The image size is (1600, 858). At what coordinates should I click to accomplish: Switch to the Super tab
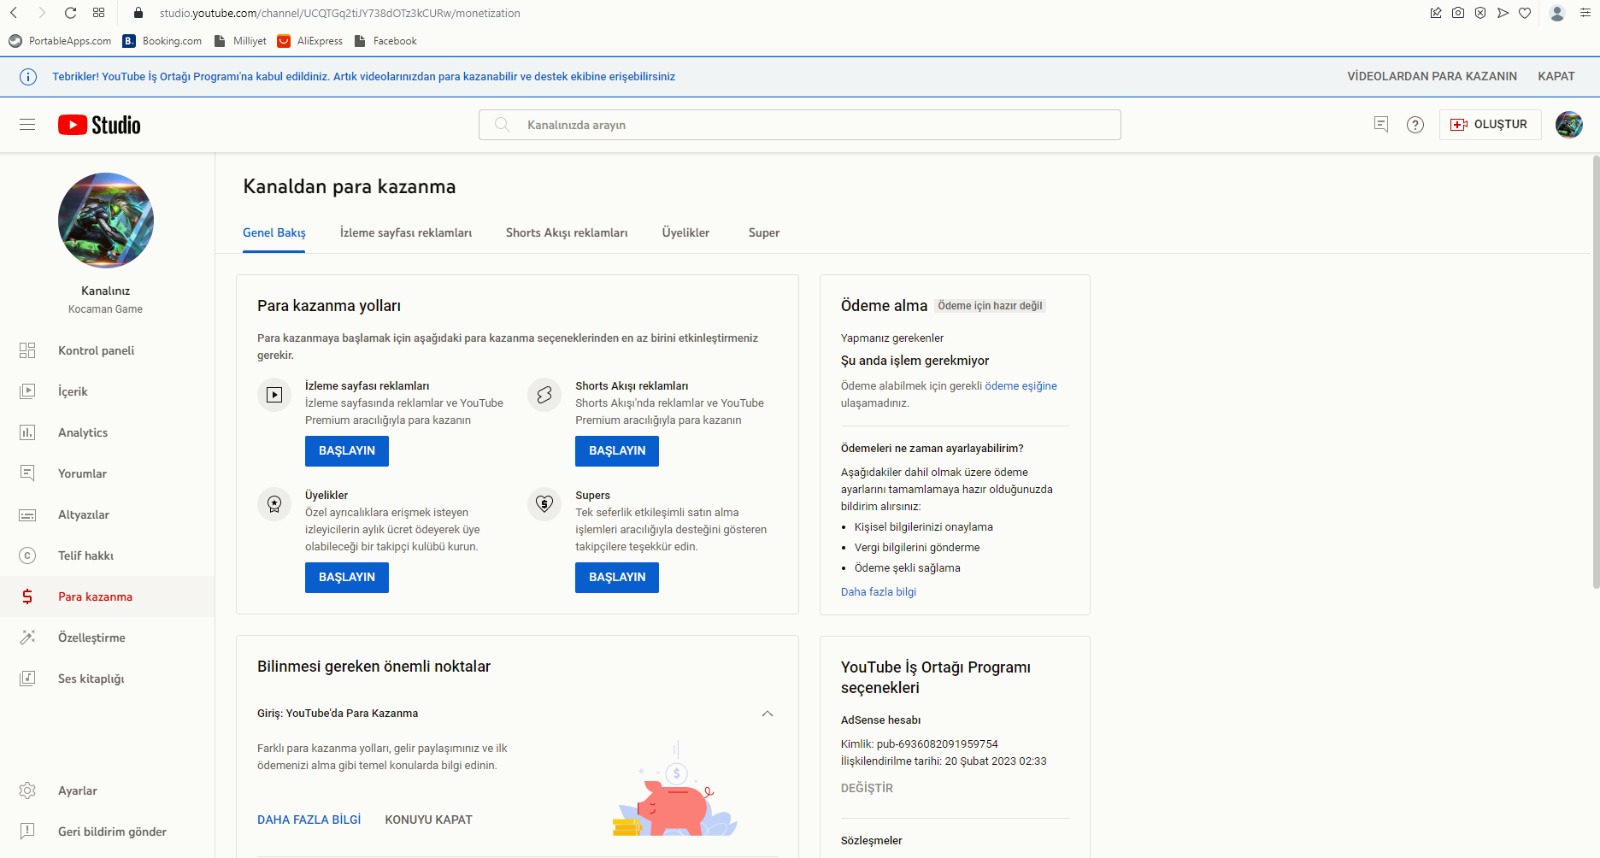[x=764, y=233]
